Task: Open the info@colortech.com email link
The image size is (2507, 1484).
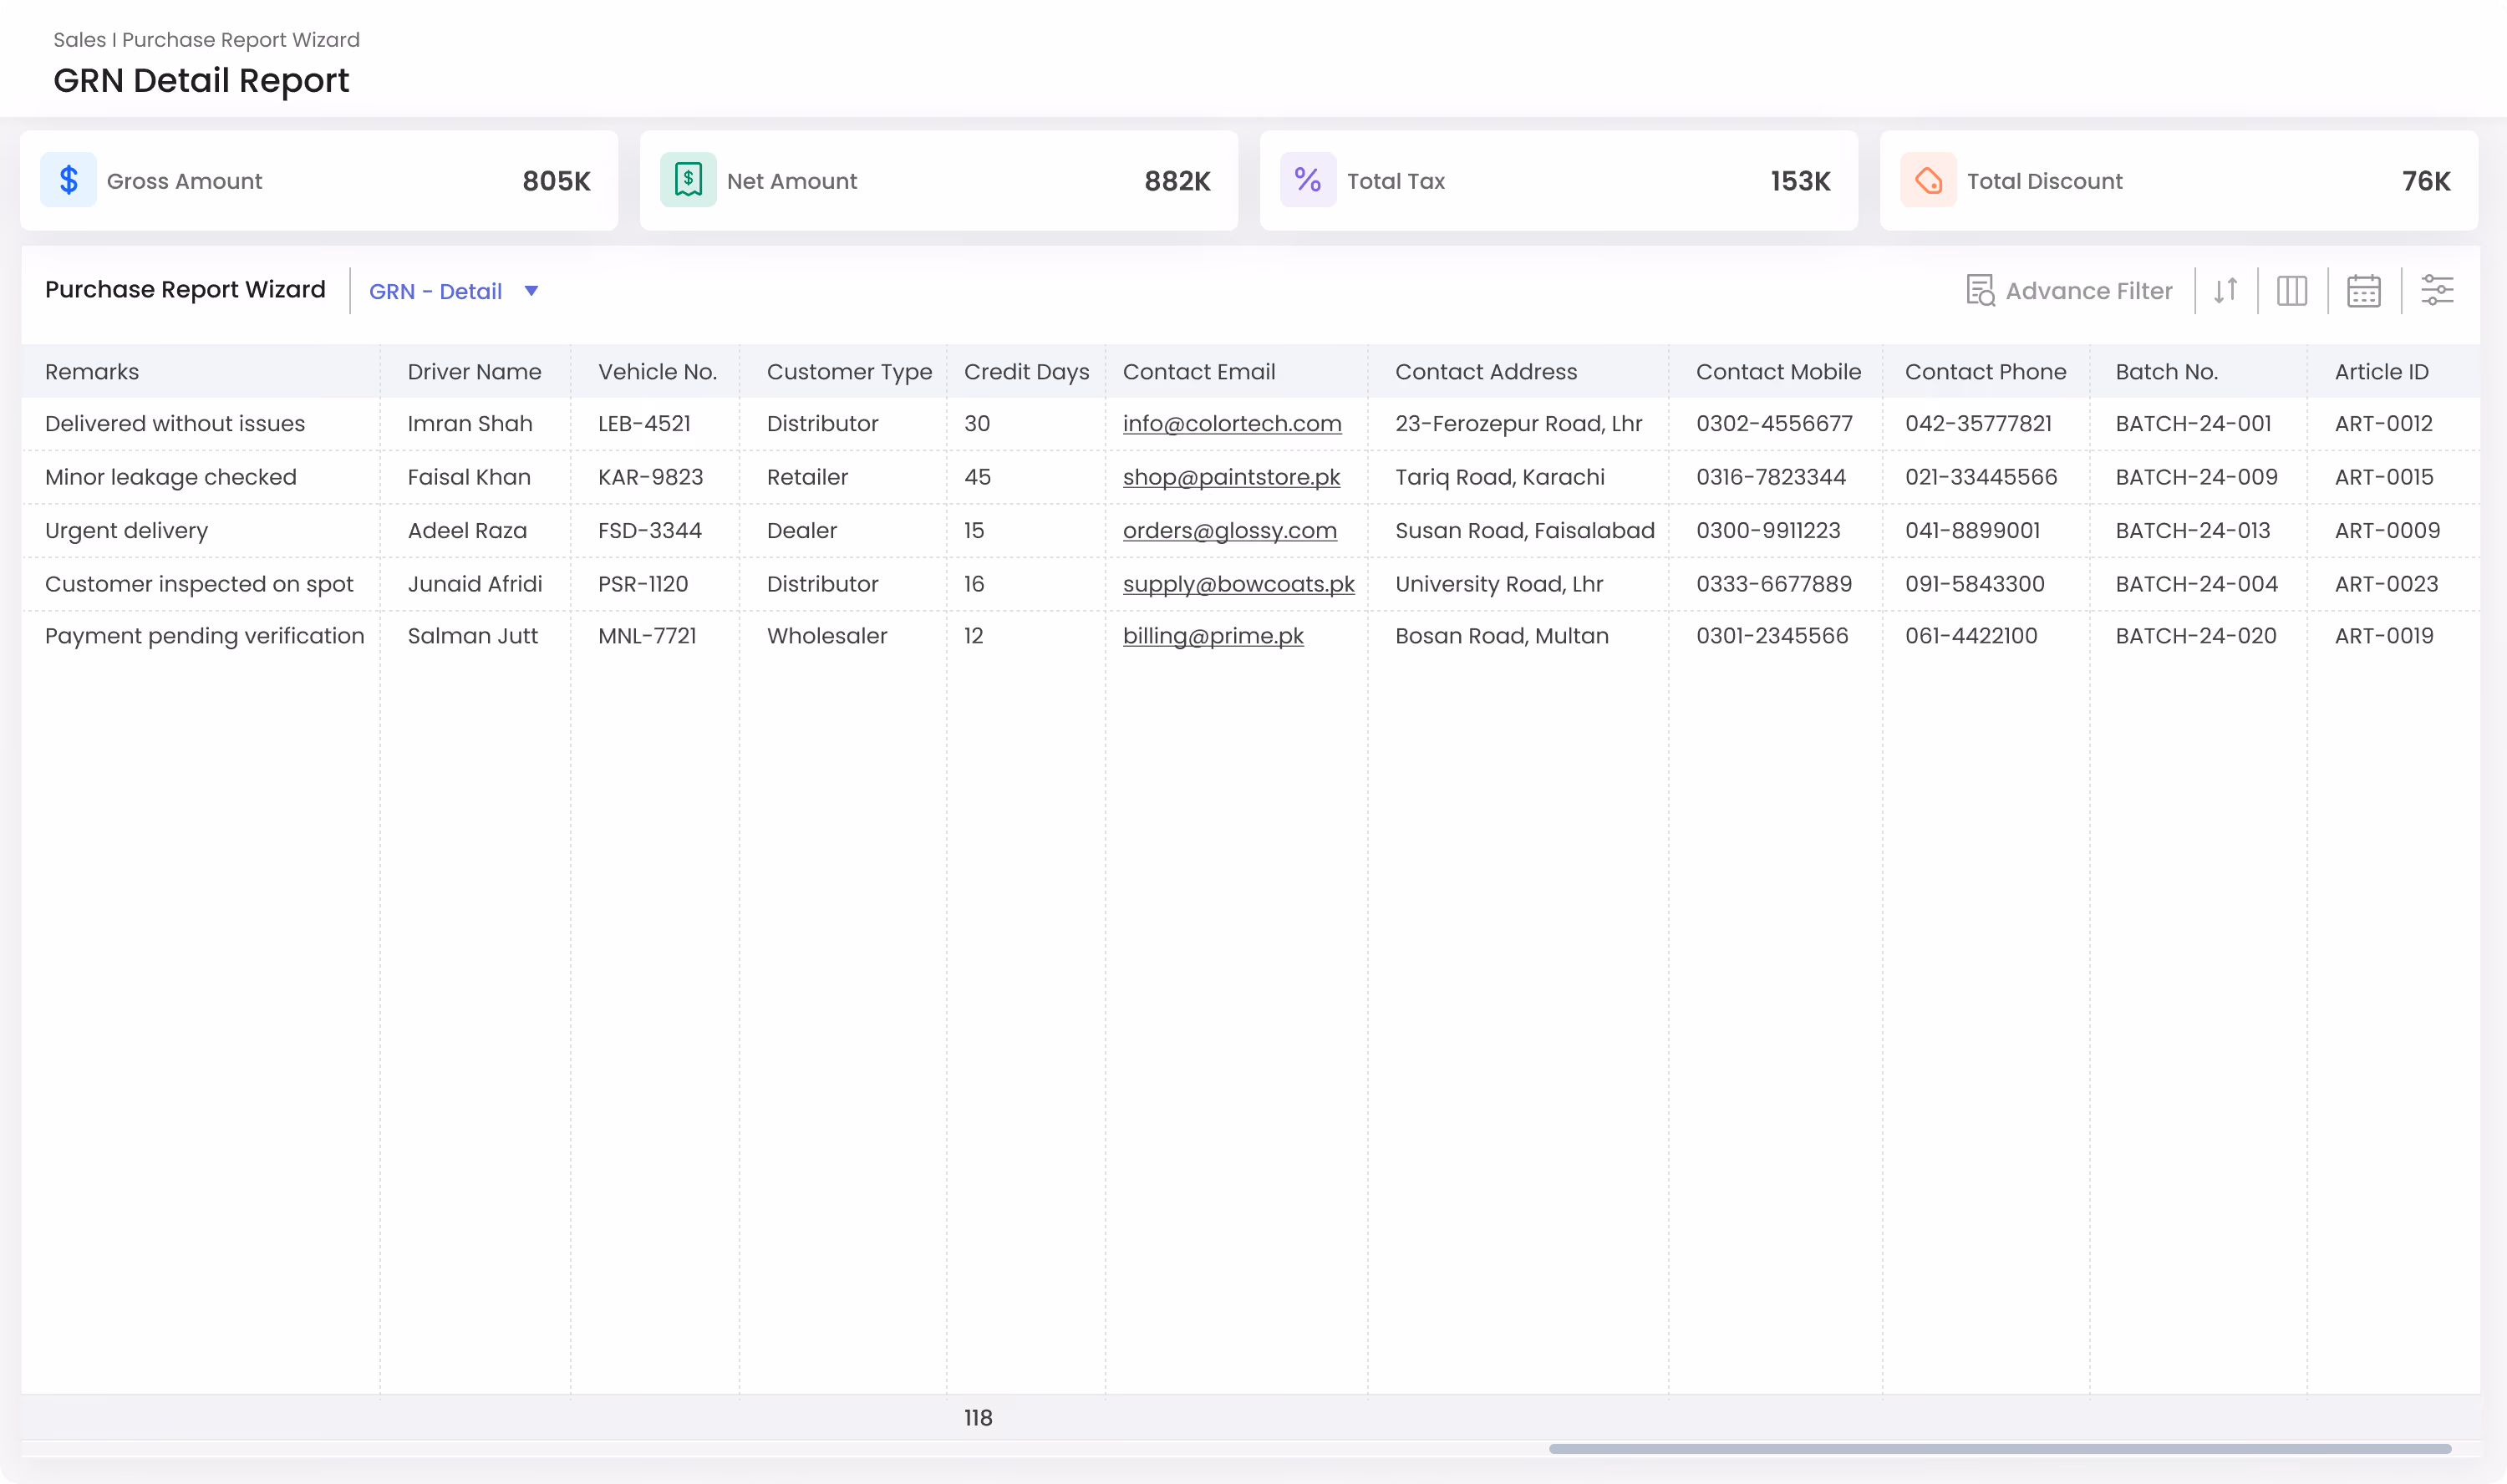Action: 1232,423
